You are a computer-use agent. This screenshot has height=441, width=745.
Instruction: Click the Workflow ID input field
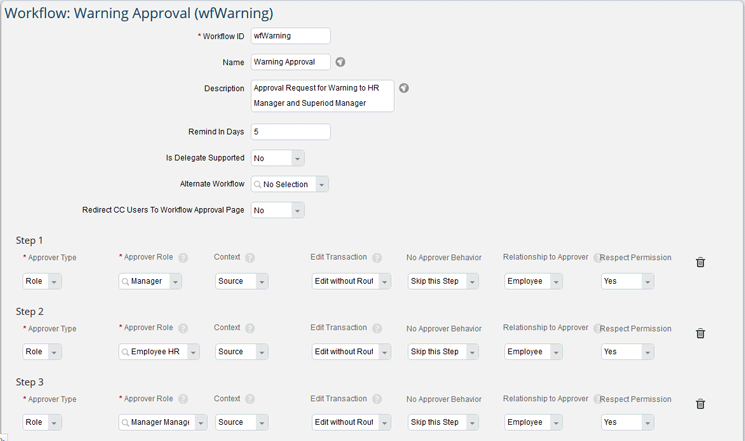point(290,36)
